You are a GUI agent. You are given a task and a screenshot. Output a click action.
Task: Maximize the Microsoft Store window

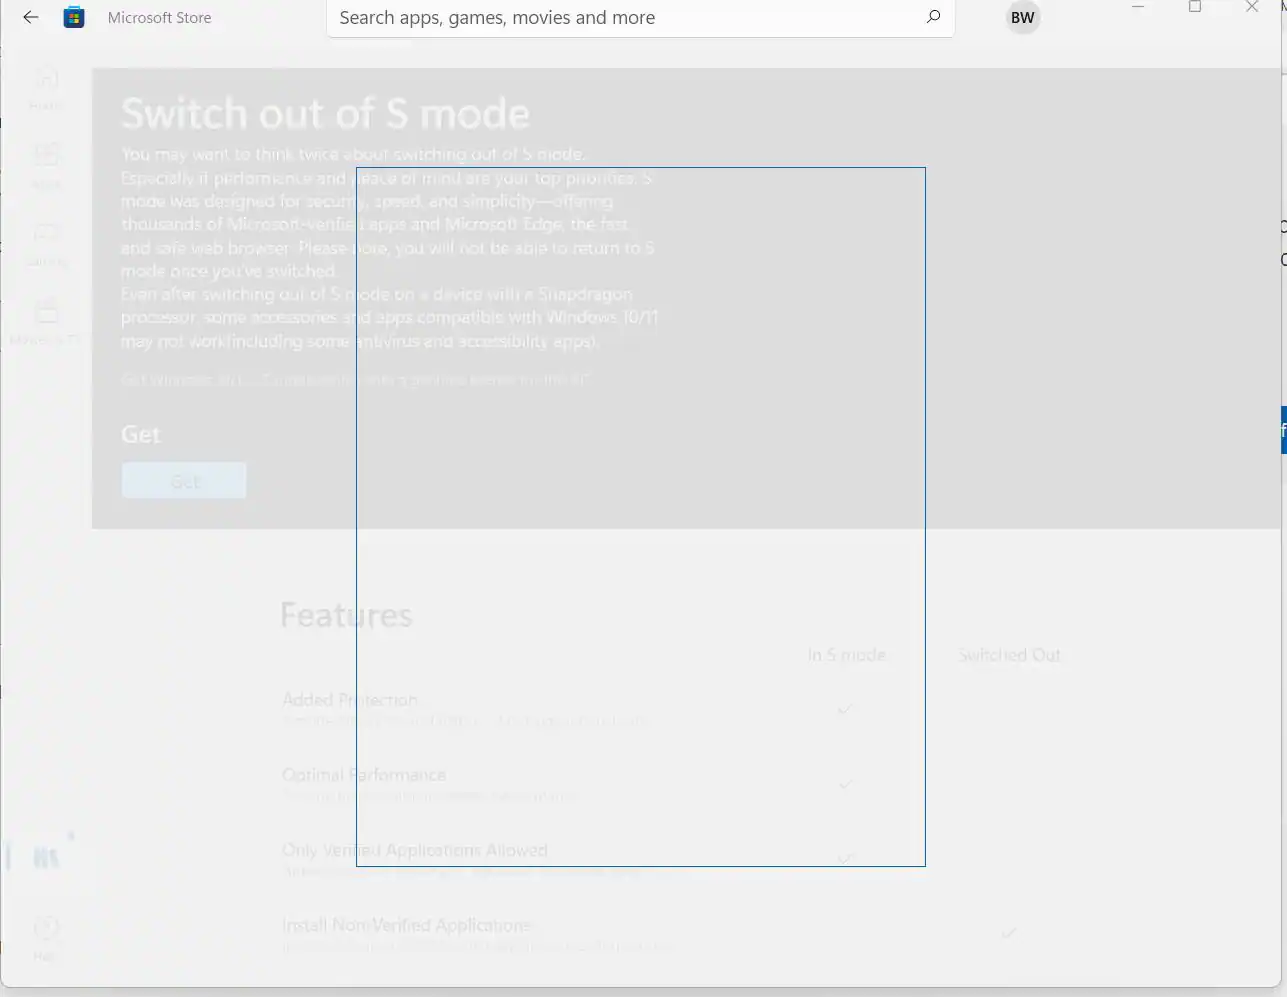pos(1194,7)
